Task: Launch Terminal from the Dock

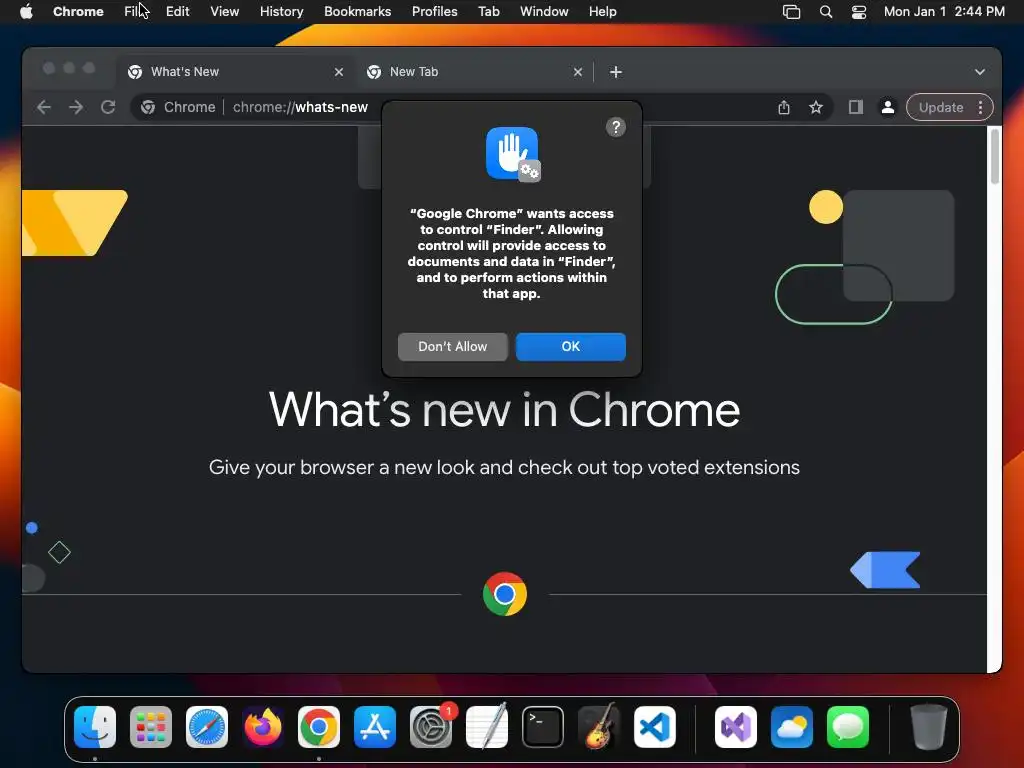Action: tap(543, 727)
